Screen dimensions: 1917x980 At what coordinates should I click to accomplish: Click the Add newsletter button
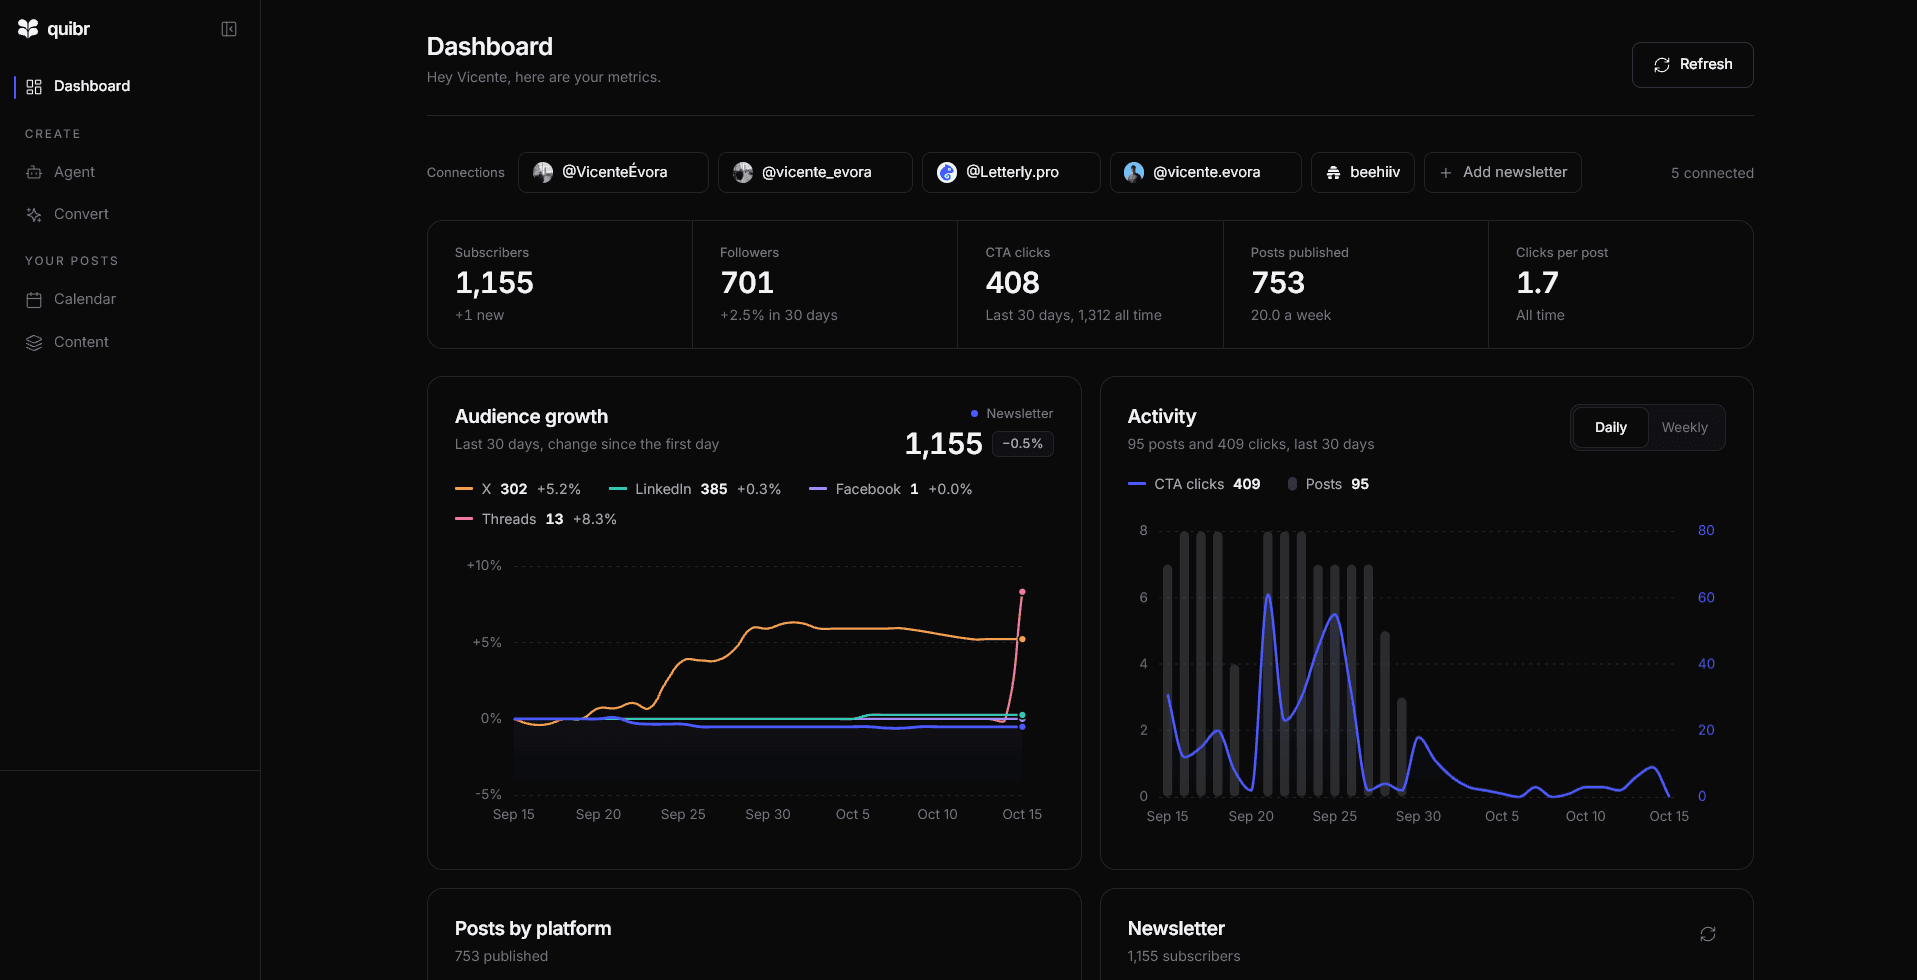(x=1503, y=172)
